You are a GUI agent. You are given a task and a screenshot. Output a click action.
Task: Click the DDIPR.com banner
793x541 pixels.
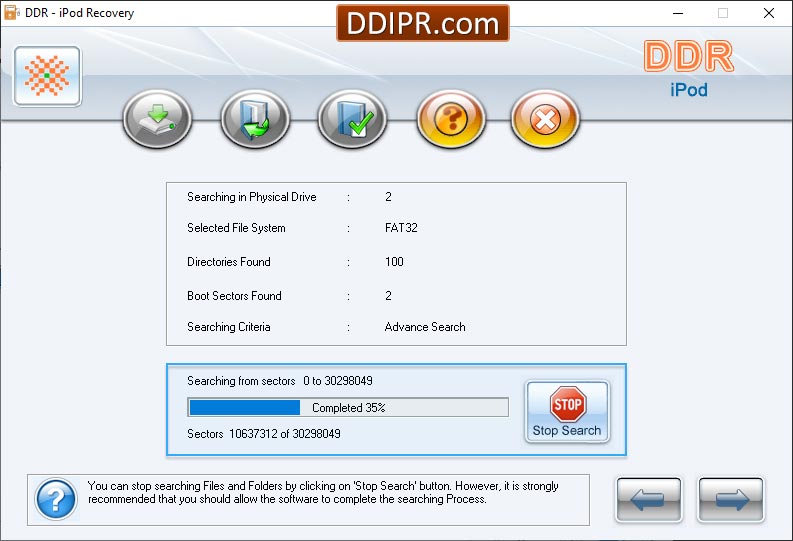click(423, 23)
